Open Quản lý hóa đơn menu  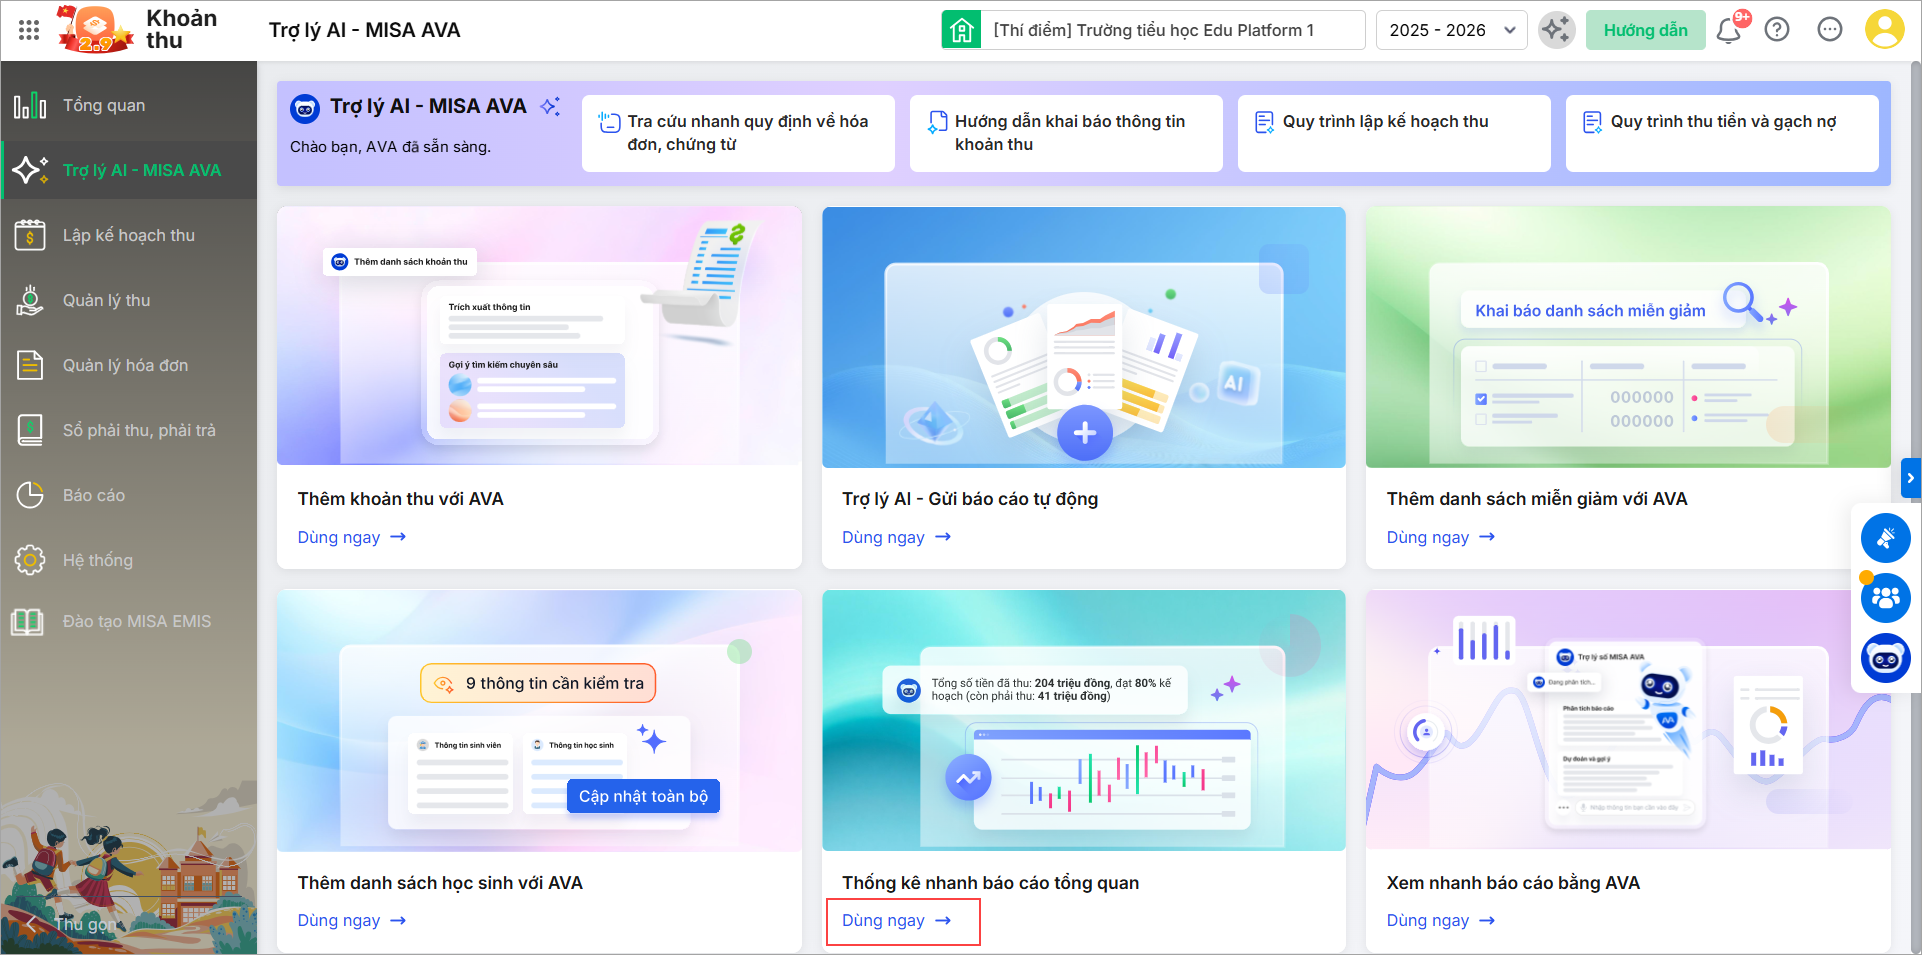click(x=129, y=365)
